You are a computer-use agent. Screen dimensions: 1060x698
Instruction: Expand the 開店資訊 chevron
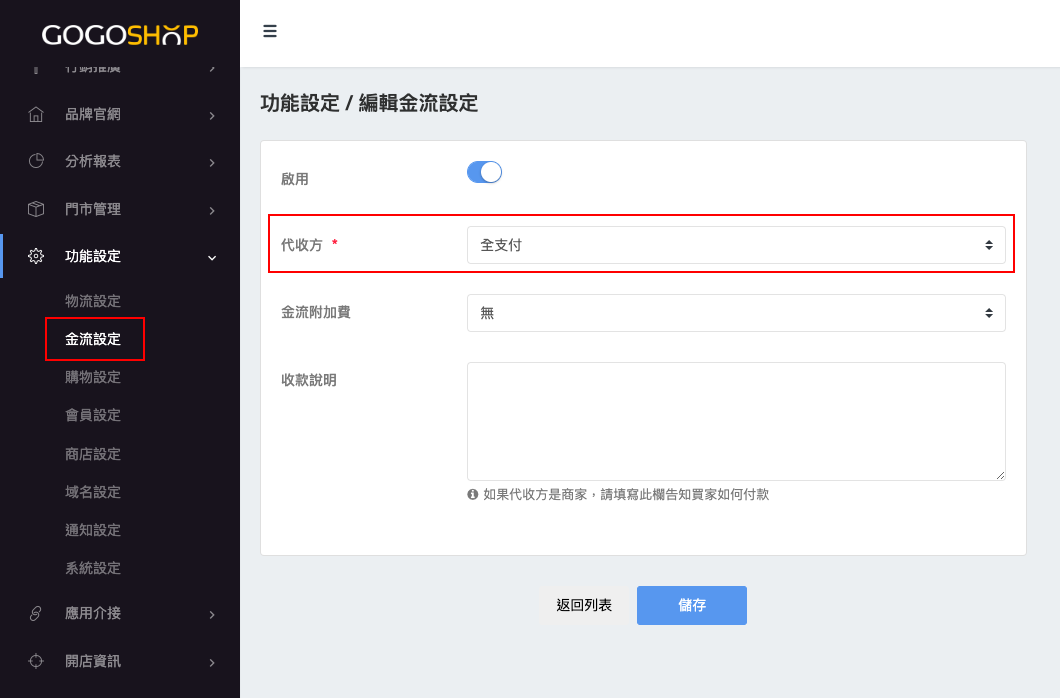point(212,663)
